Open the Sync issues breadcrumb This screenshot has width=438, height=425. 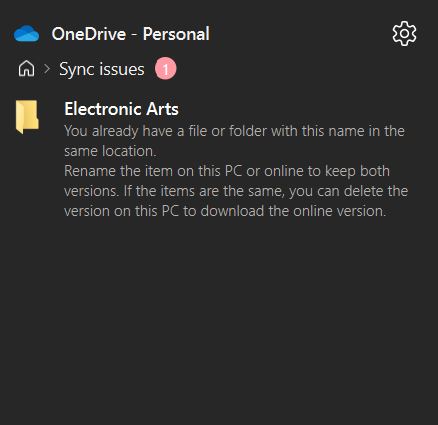(102, 69)
